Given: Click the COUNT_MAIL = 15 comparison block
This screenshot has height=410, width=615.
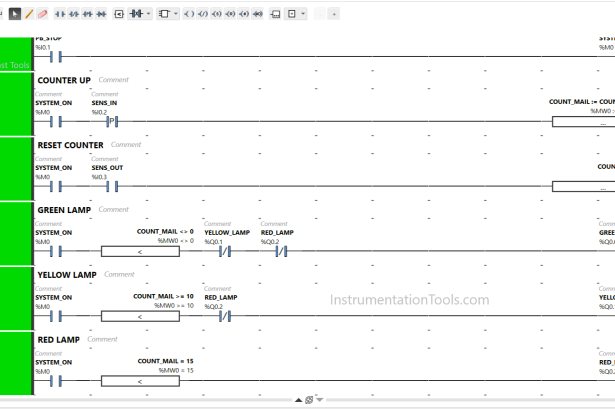Looking at the screenshot, I should pos(140,382).
